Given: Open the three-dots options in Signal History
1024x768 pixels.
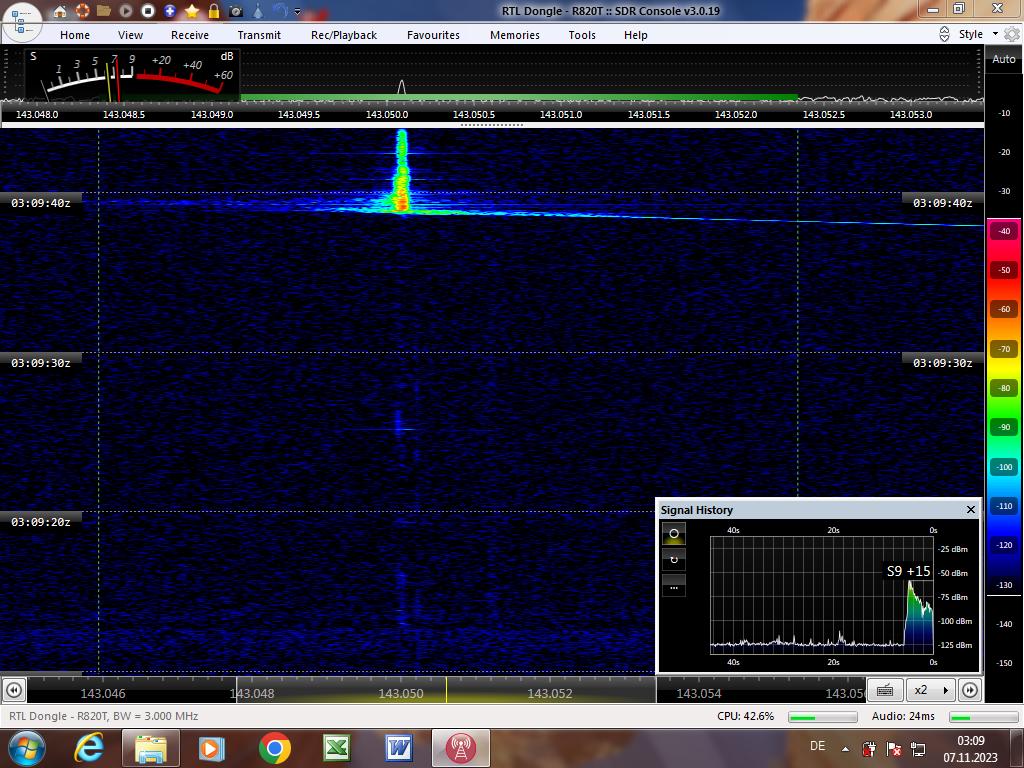Looking at the screenshot, I should 674,586.
